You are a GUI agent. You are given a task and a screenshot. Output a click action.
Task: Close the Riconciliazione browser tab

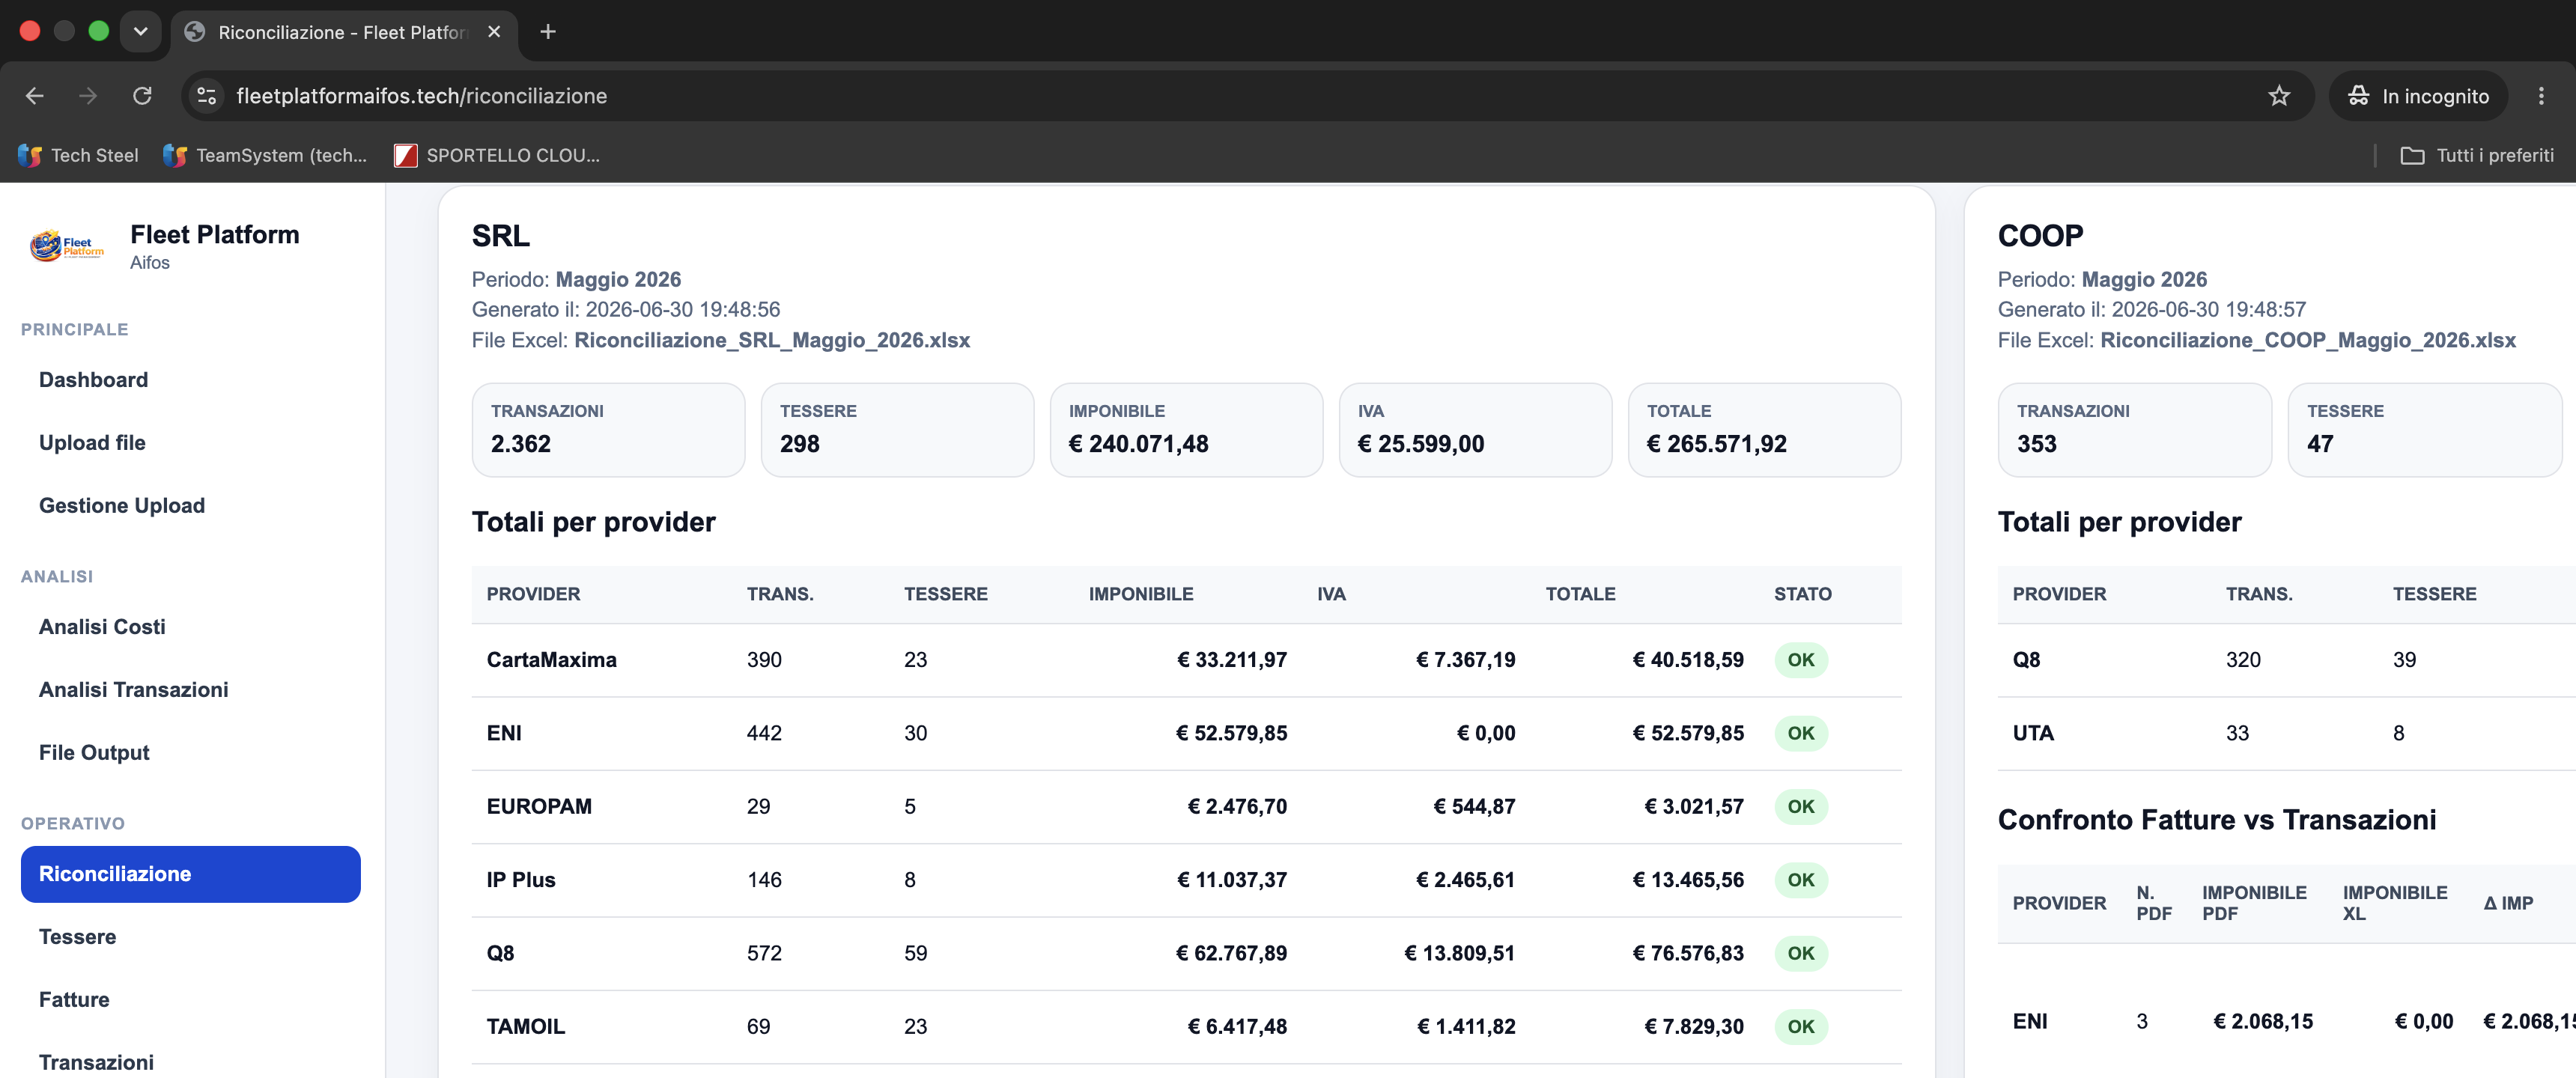tap(494, 32)
